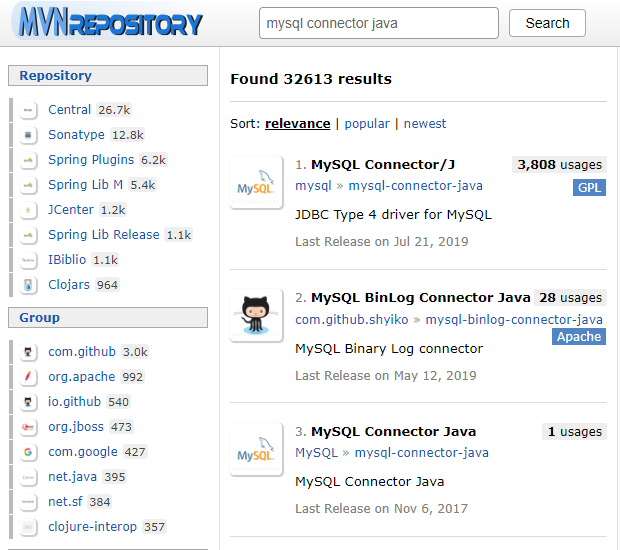Click the io.github group icon
Screen dimensions: 620x550
[x=28, y=402]
